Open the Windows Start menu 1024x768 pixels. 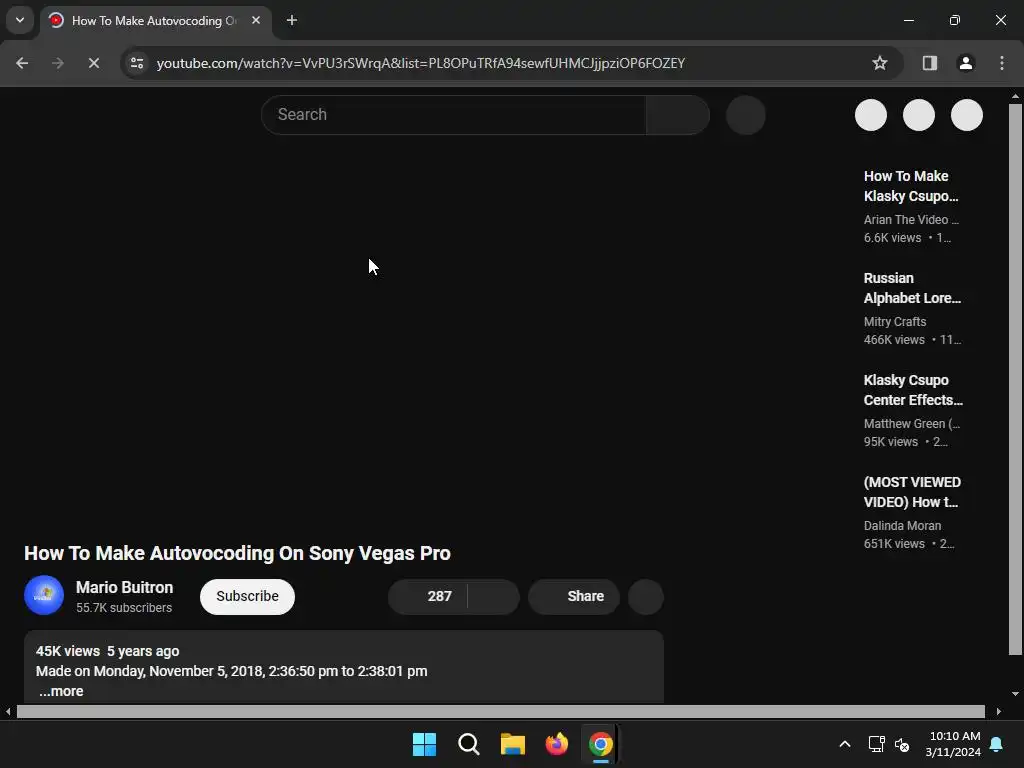coord(424,744)
